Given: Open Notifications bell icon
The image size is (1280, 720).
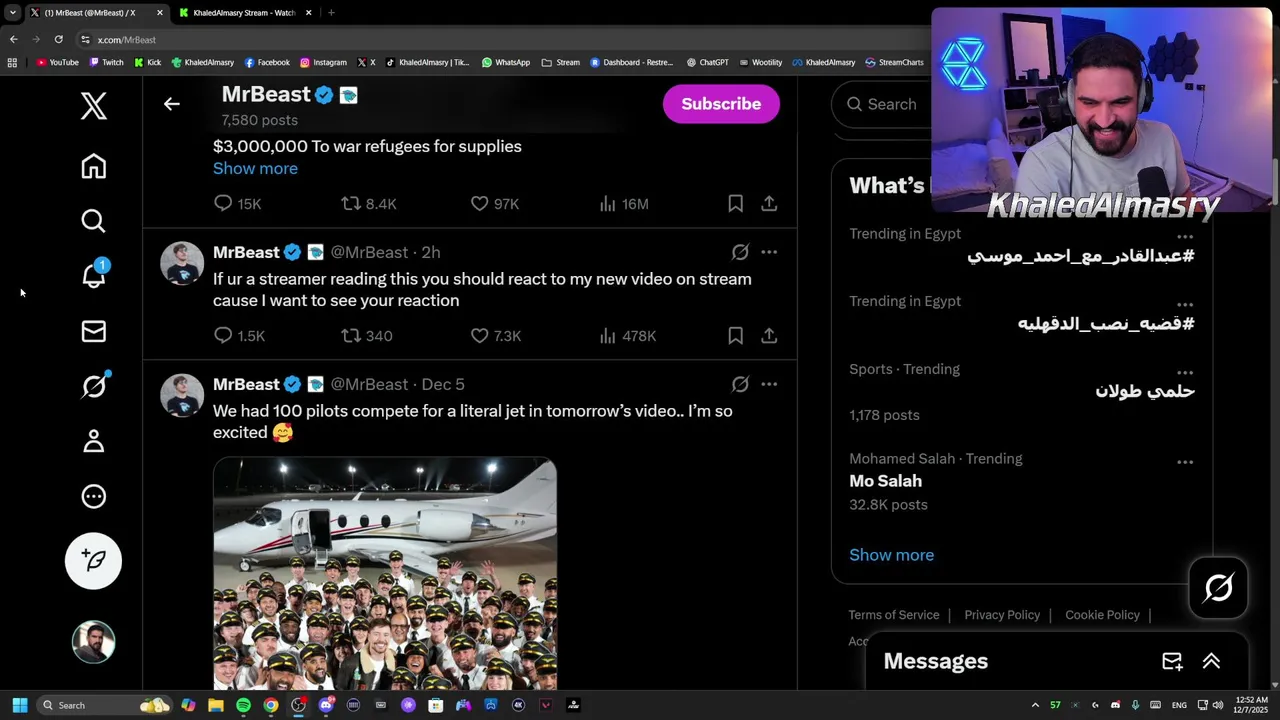Looking at the screenshot, I should coord(94,275).
